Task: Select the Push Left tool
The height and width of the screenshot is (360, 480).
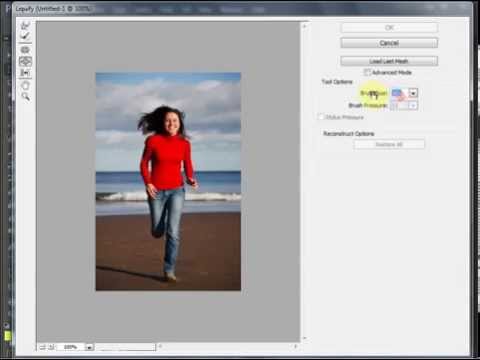Action: [25, 73]
